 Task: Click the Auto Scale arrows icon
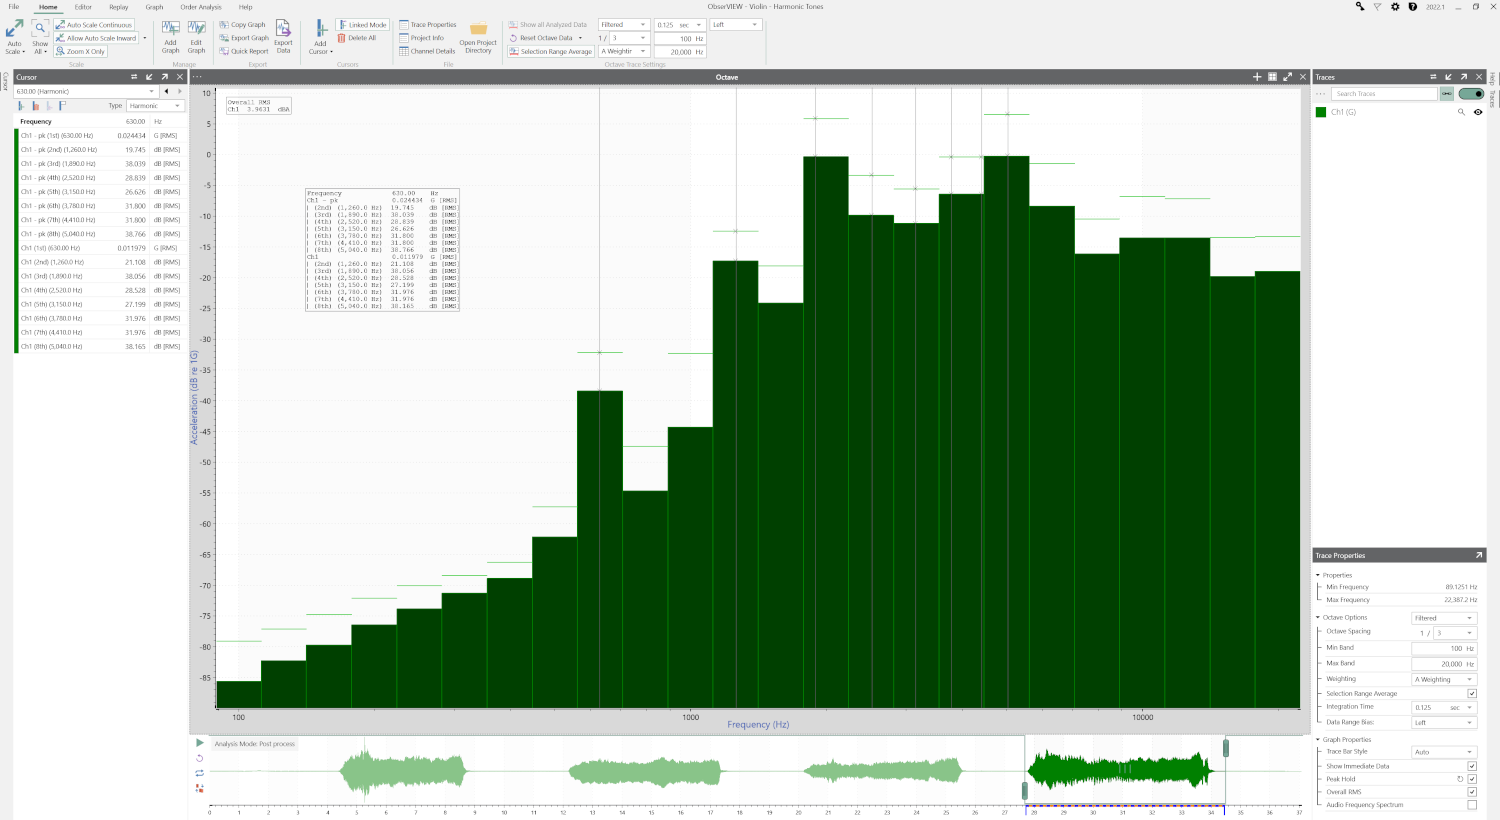pyautogui.click(x=14, y=29)
